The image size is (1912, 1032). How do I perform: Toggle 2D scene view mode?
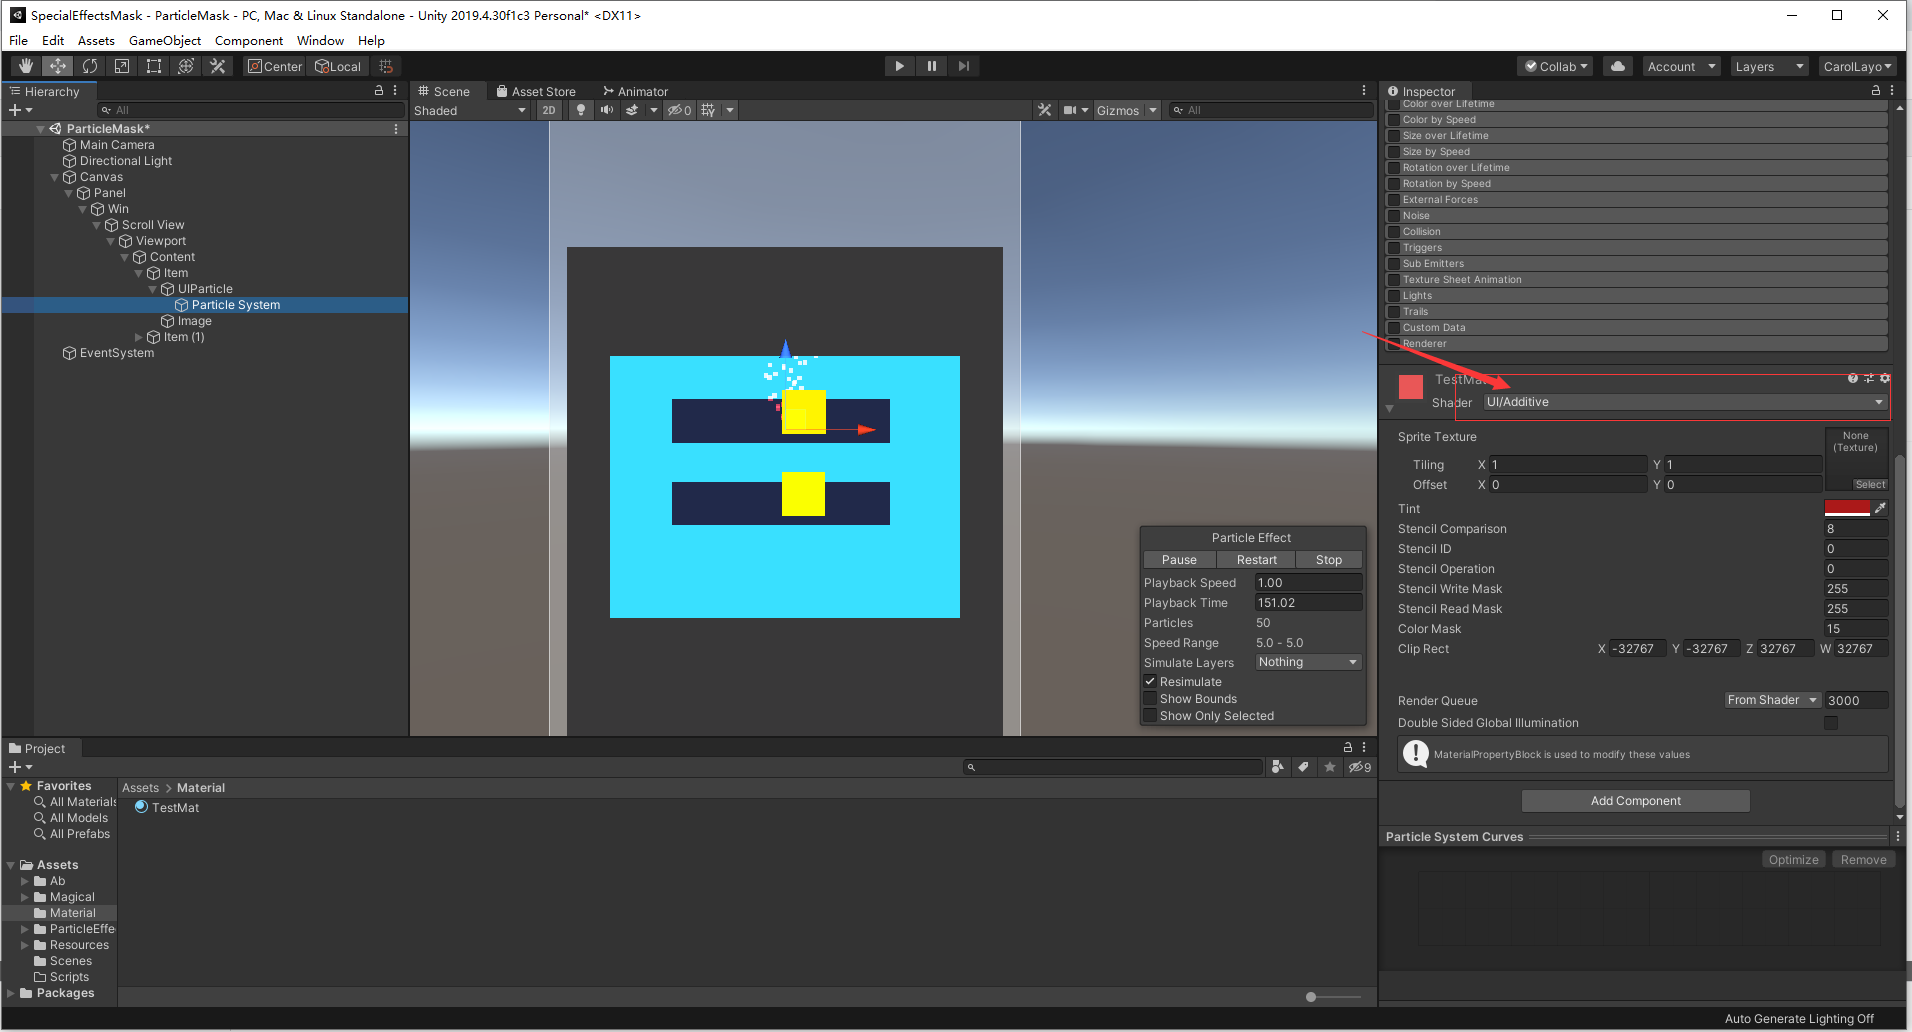click(549, 110)
